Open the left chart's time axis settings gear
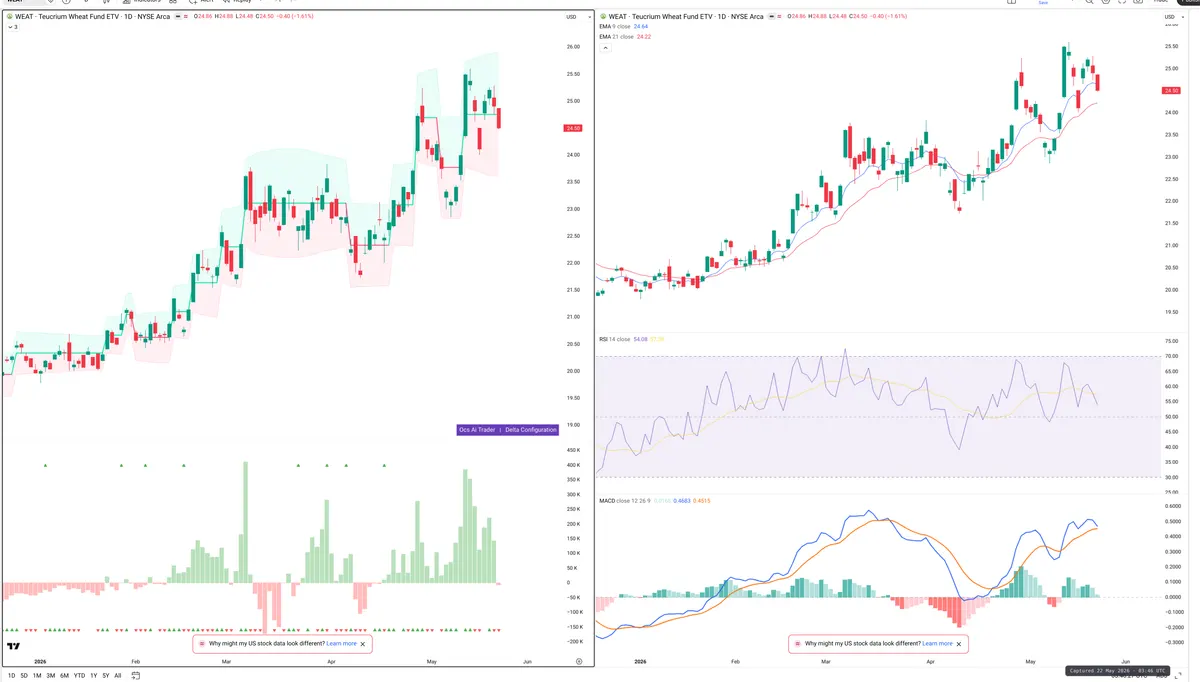The height and width of the screenshot is (682, 1200). pos(579,662)
